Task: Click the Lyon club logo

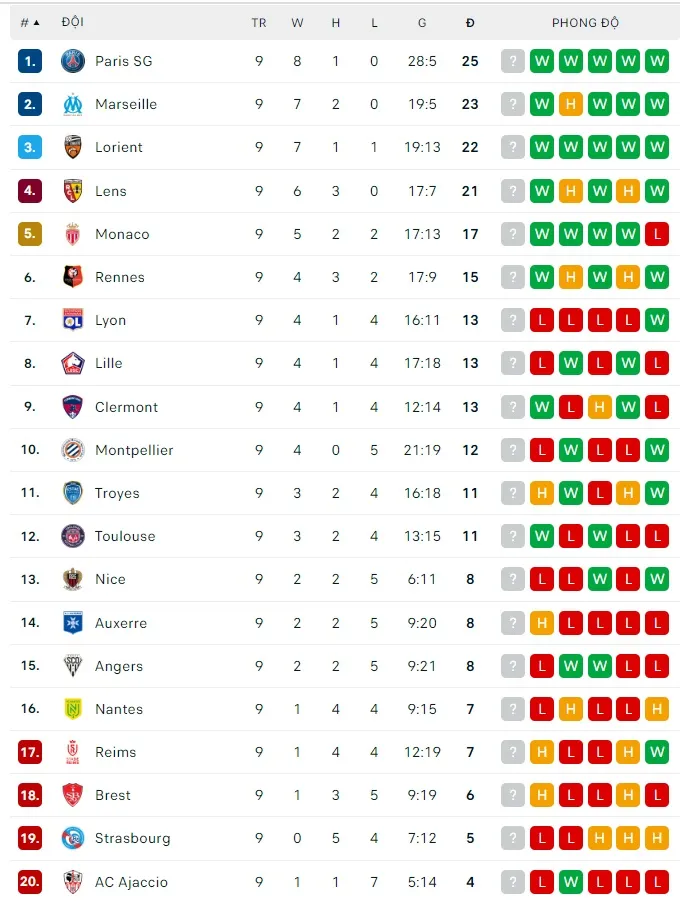Action: point(72,320)
